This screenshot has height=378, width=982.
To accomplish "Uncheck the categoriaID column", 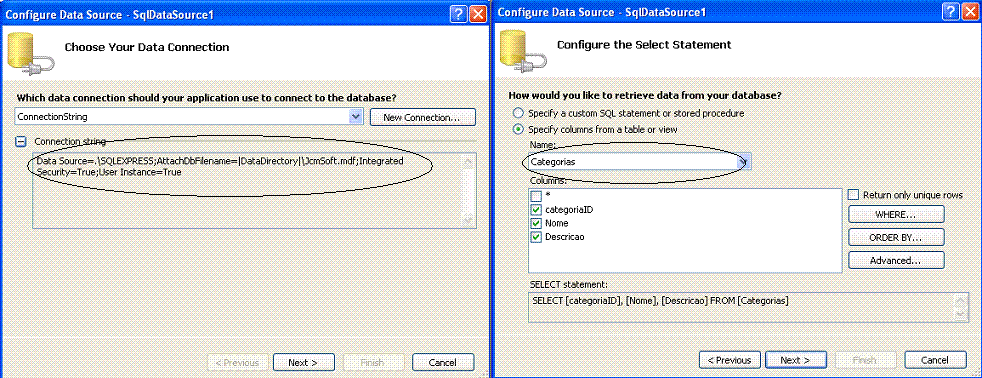I will 536,210.
